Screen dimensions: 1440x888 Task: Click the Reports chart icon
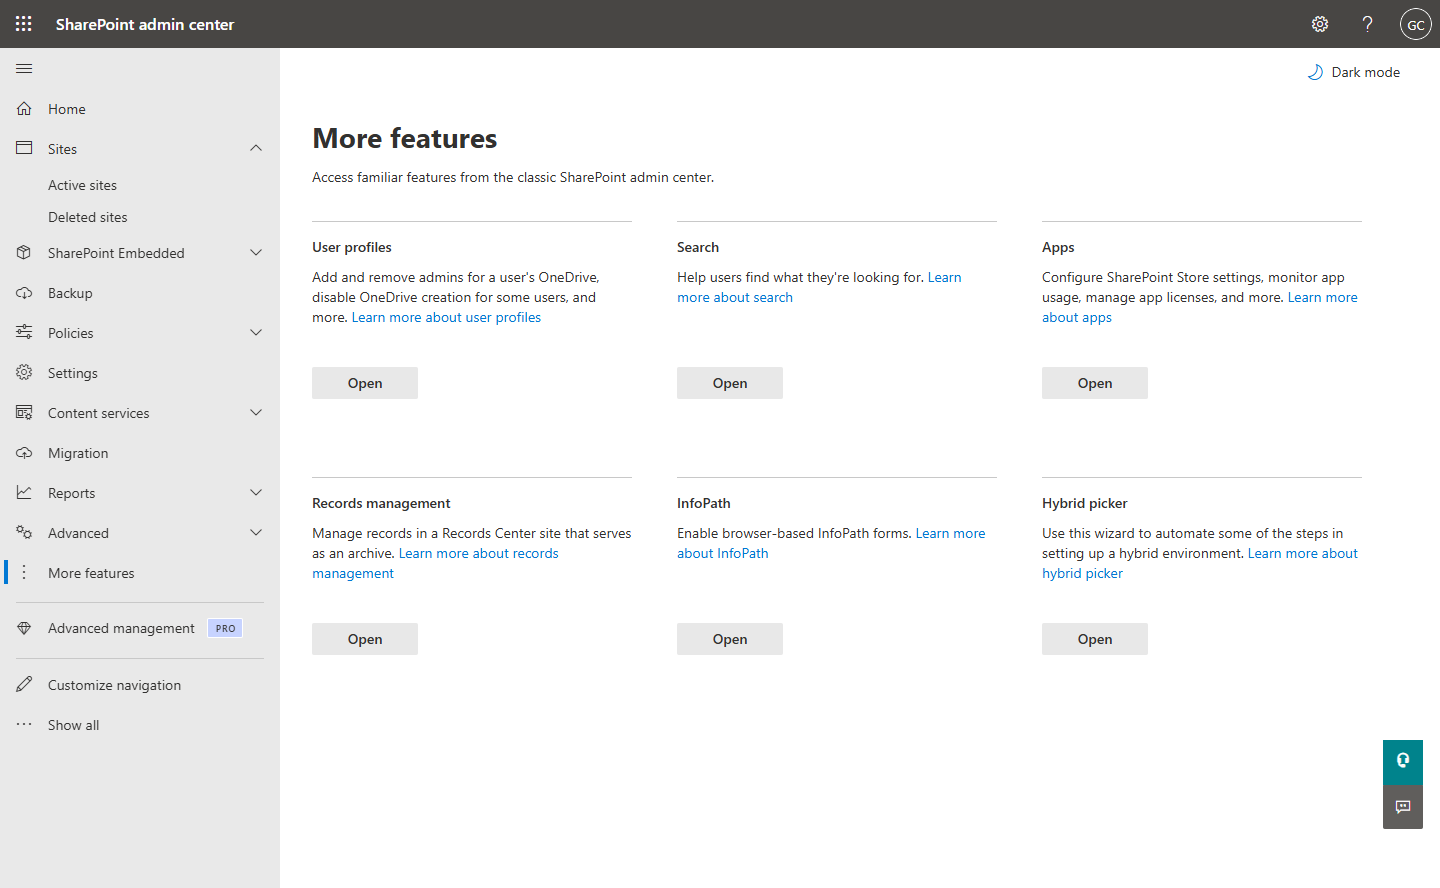click(x=24, y=492)
